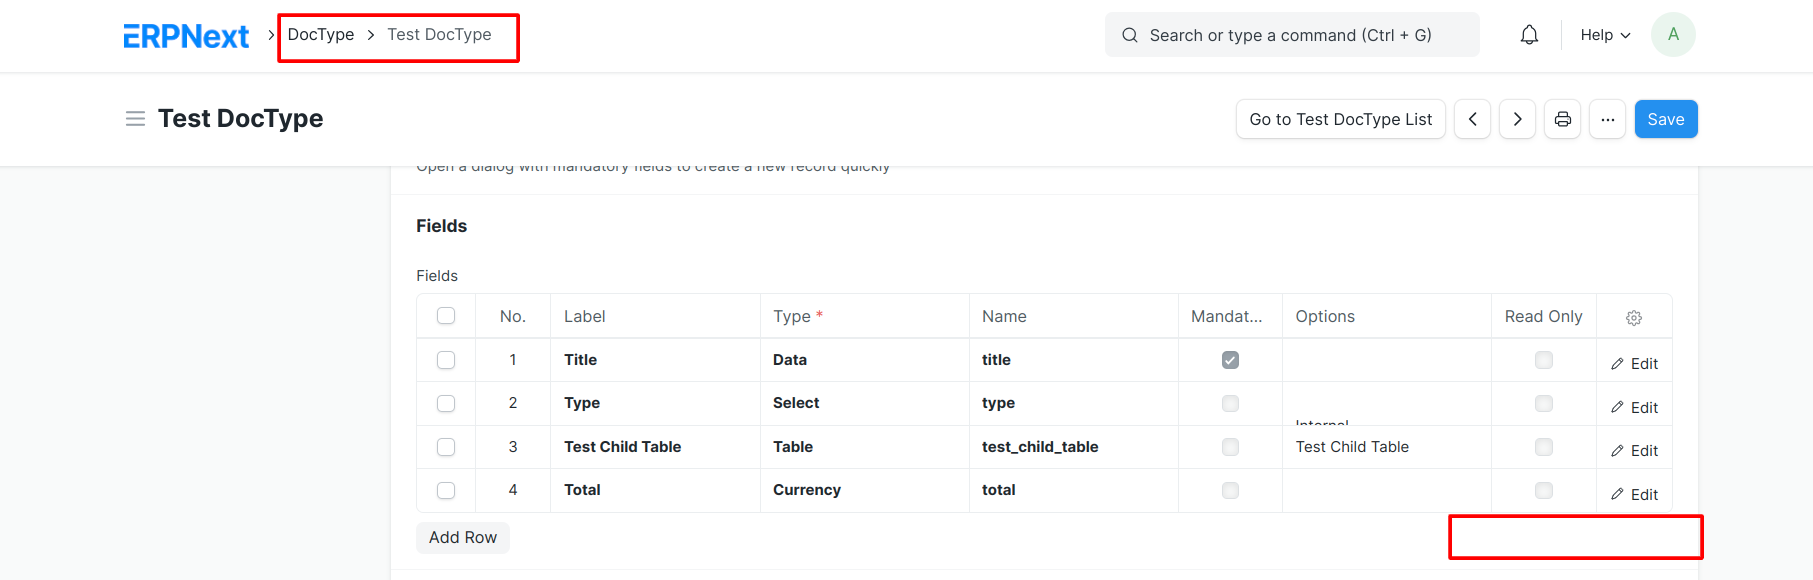Screen dimensions: 1813x580
Task: Go to previous document arrow
Action: click(x=1472, y=119)
